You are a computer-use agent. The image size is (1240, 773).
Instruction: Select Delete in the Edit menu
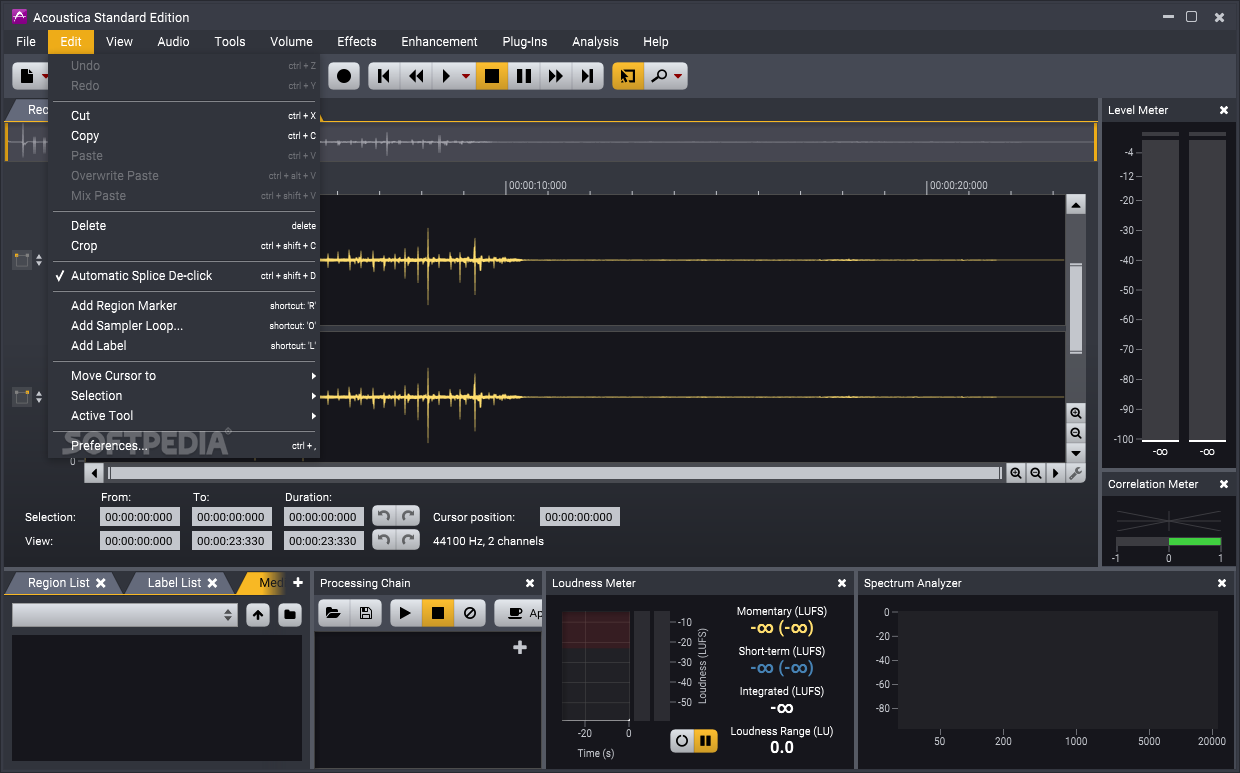(184, 226)
